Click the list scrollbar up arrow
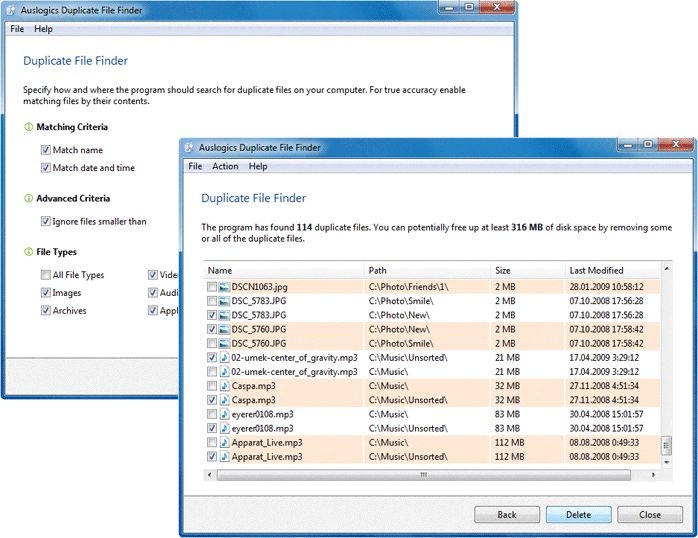The height and width of the screenshot is (538, 698). tap(666, 269)
